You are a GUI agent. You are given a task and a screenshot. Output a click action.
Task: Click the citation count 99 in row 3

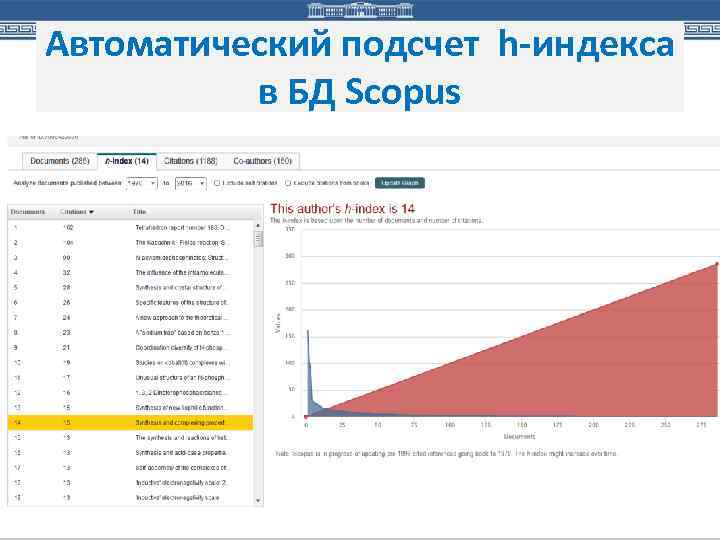67,258
